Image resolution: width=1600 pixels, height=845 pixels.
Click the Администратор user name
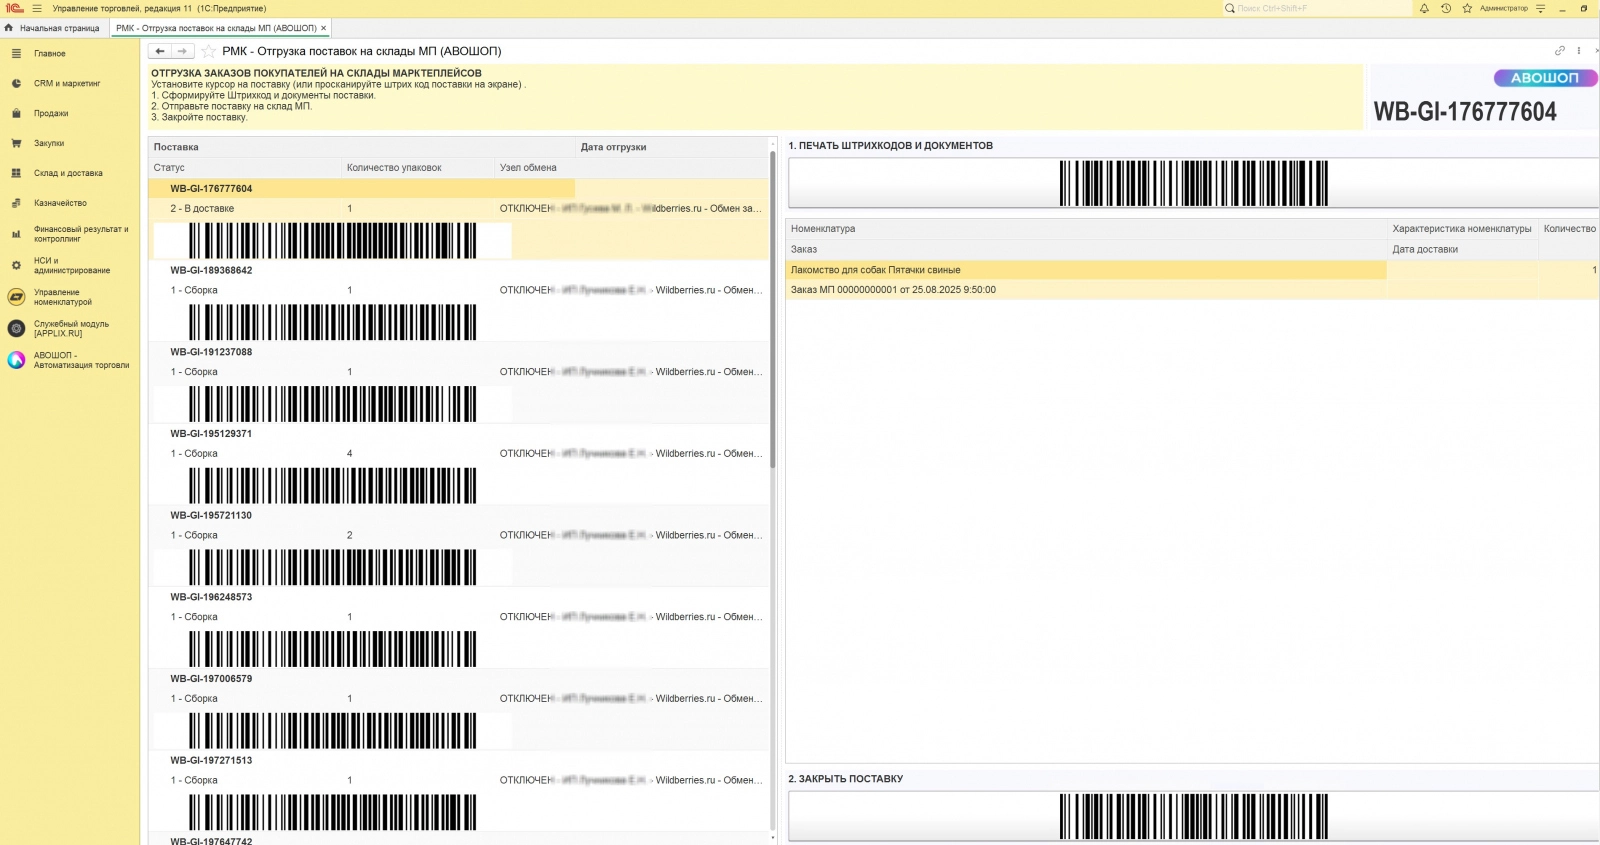(1504, 8)
